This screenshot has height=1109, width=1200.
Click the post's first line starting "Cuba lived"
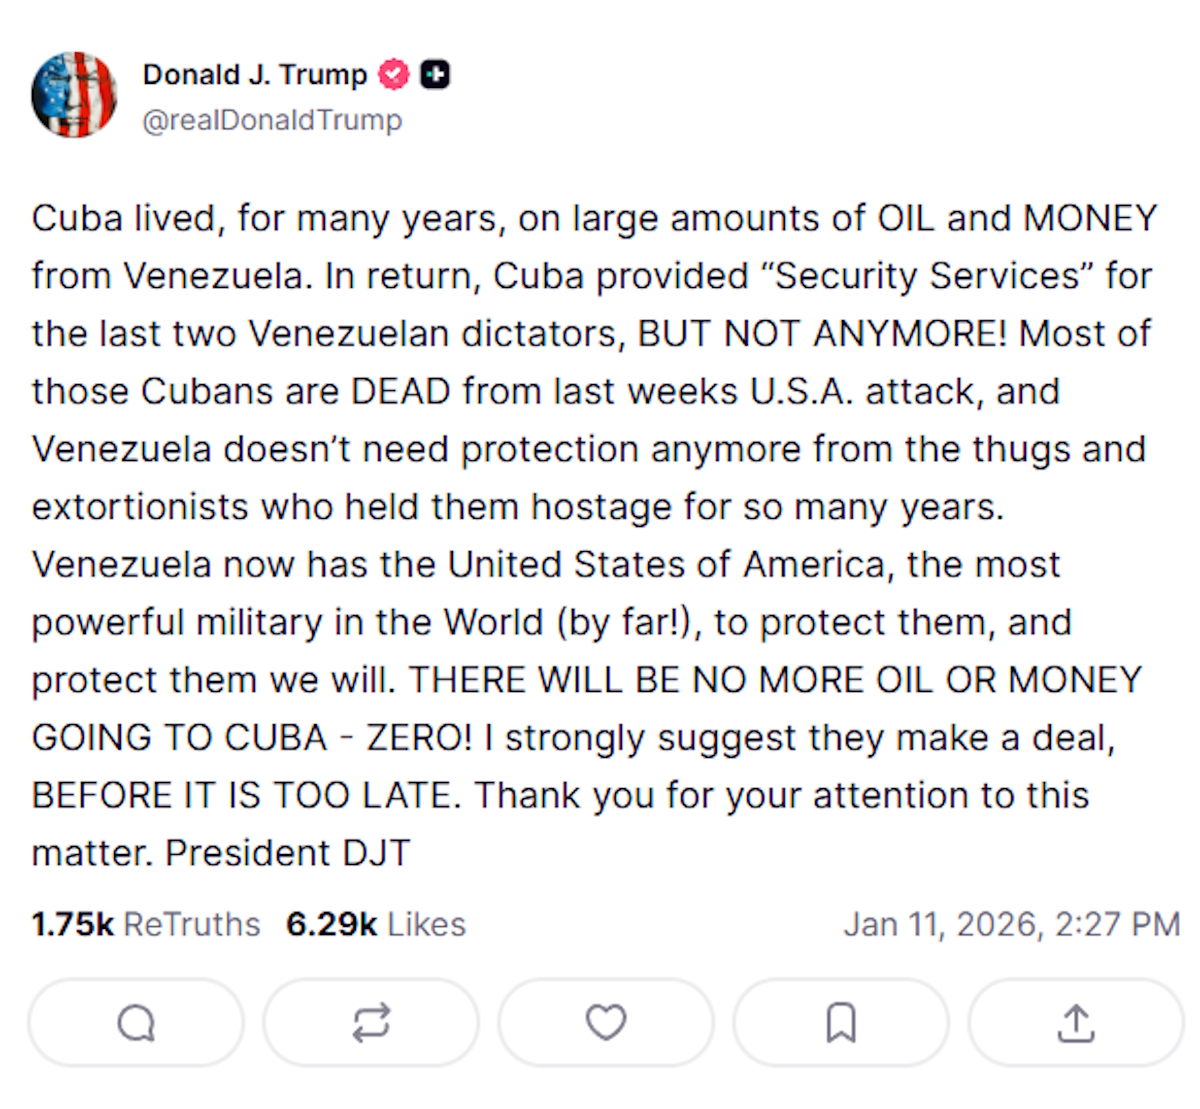594,218
